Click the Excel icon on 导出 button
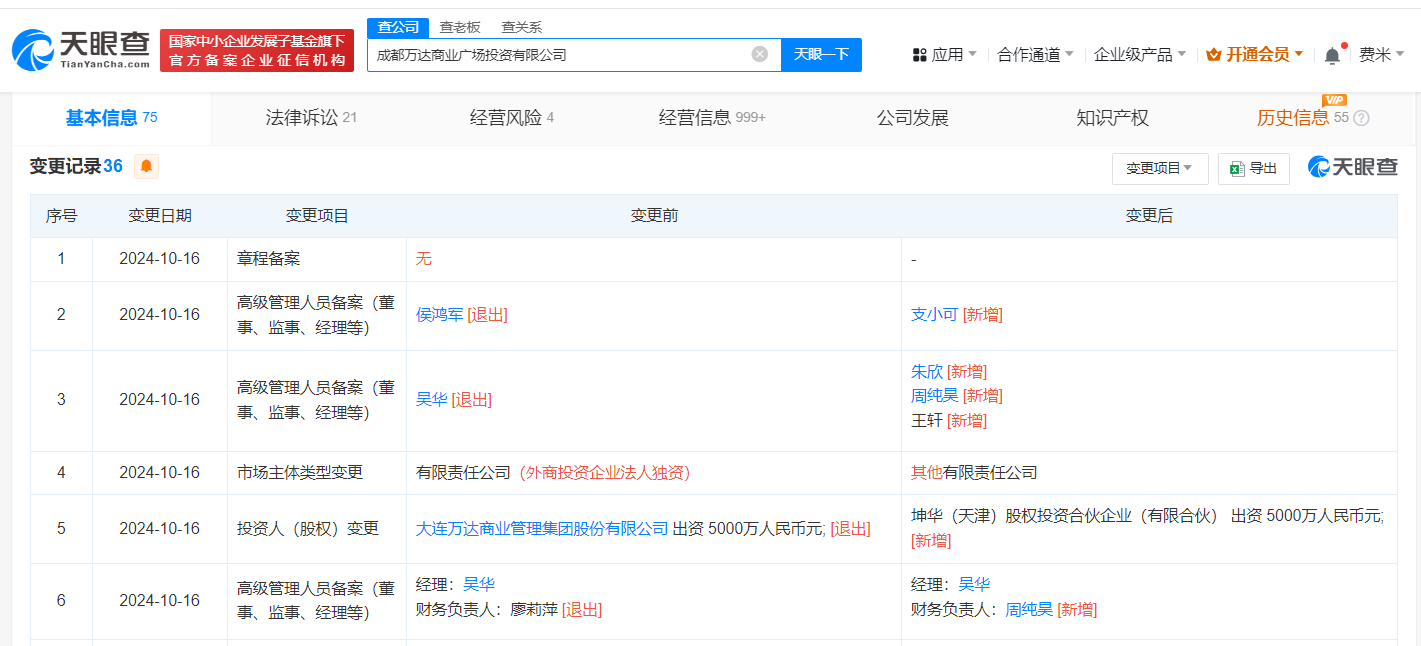This screenshot has width=1421, height=646. coord(1235,168)
